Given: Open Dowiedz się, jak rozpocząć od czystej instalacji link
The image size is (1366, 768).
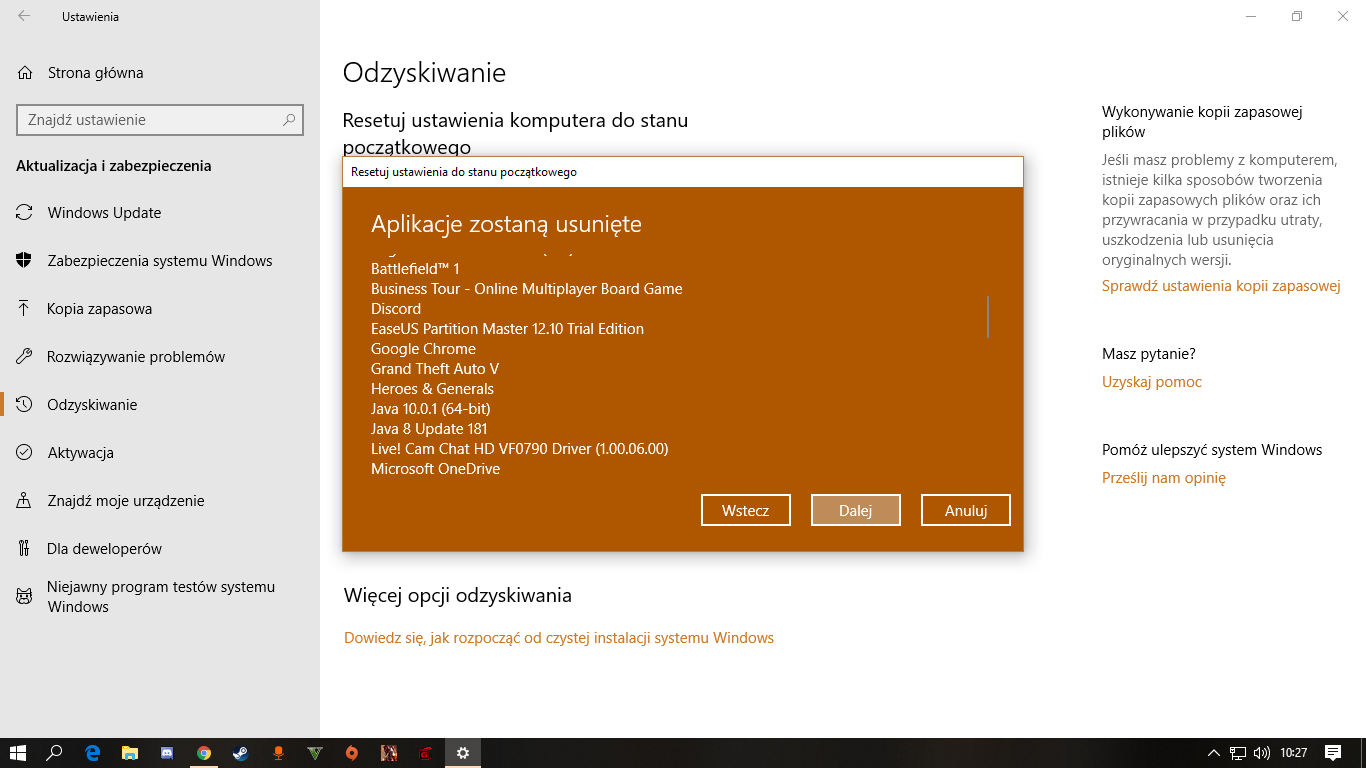Looking at the screenshot, I should (x=559, y=638).
